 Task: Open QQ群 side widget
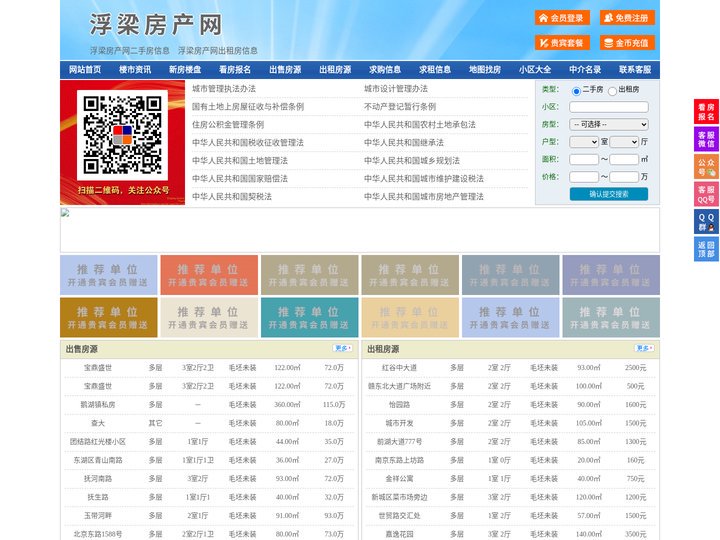[706, 222]
